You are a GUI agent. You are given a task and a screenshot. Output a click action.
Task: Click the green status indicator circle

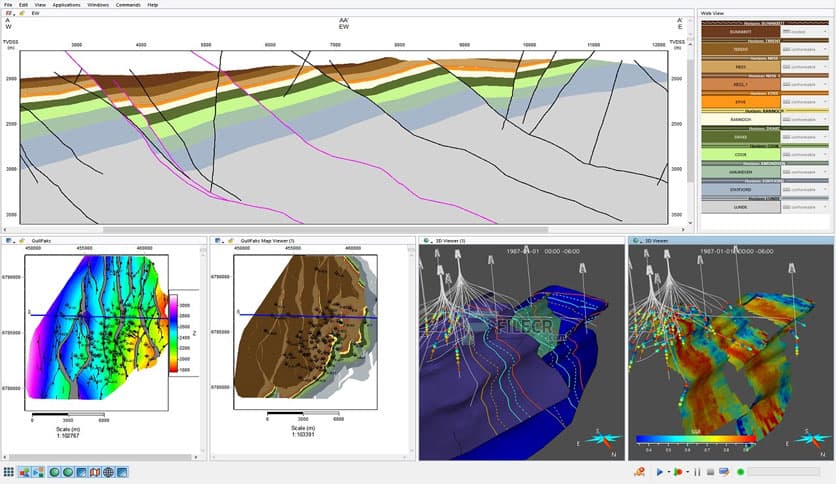pyautogui.click(x=741, y=472)
